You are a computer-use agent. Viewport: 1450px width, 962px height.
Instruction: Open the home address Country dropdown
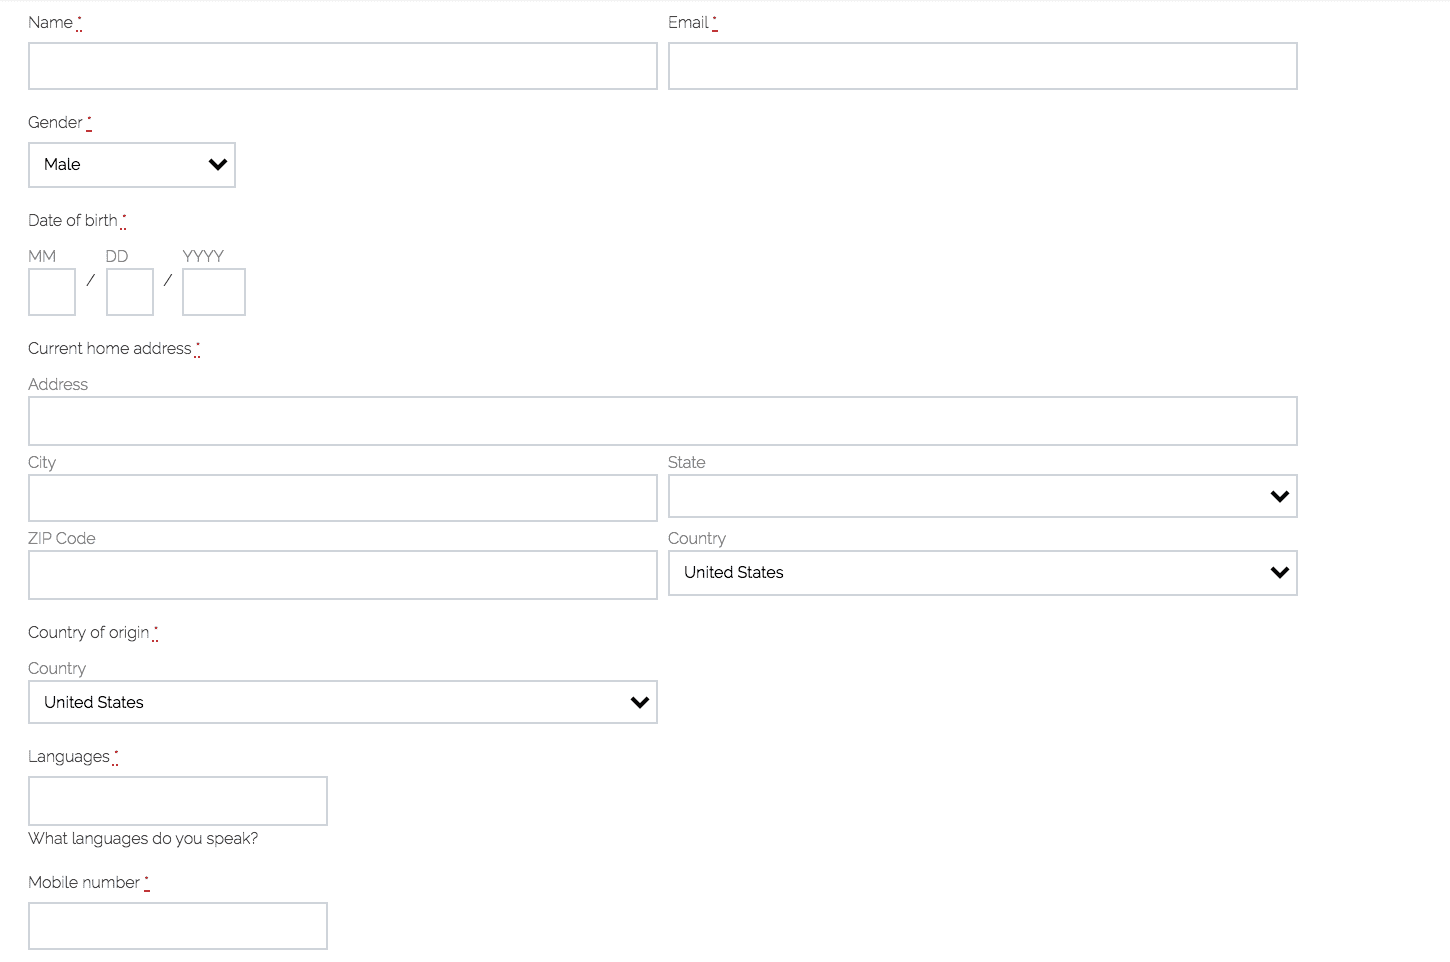pos(983,573)
